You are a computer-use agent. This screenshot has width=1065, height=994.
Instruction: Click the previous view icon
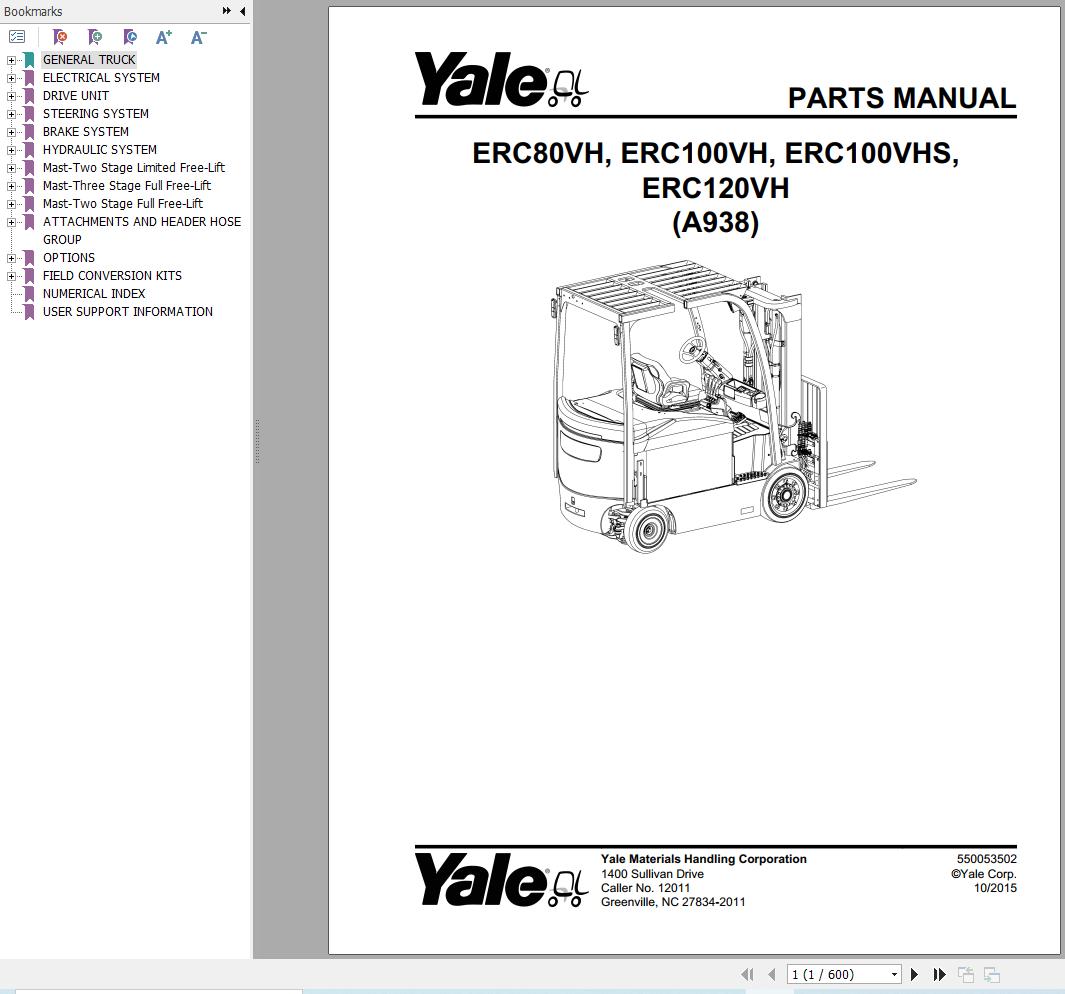point(966,973)
